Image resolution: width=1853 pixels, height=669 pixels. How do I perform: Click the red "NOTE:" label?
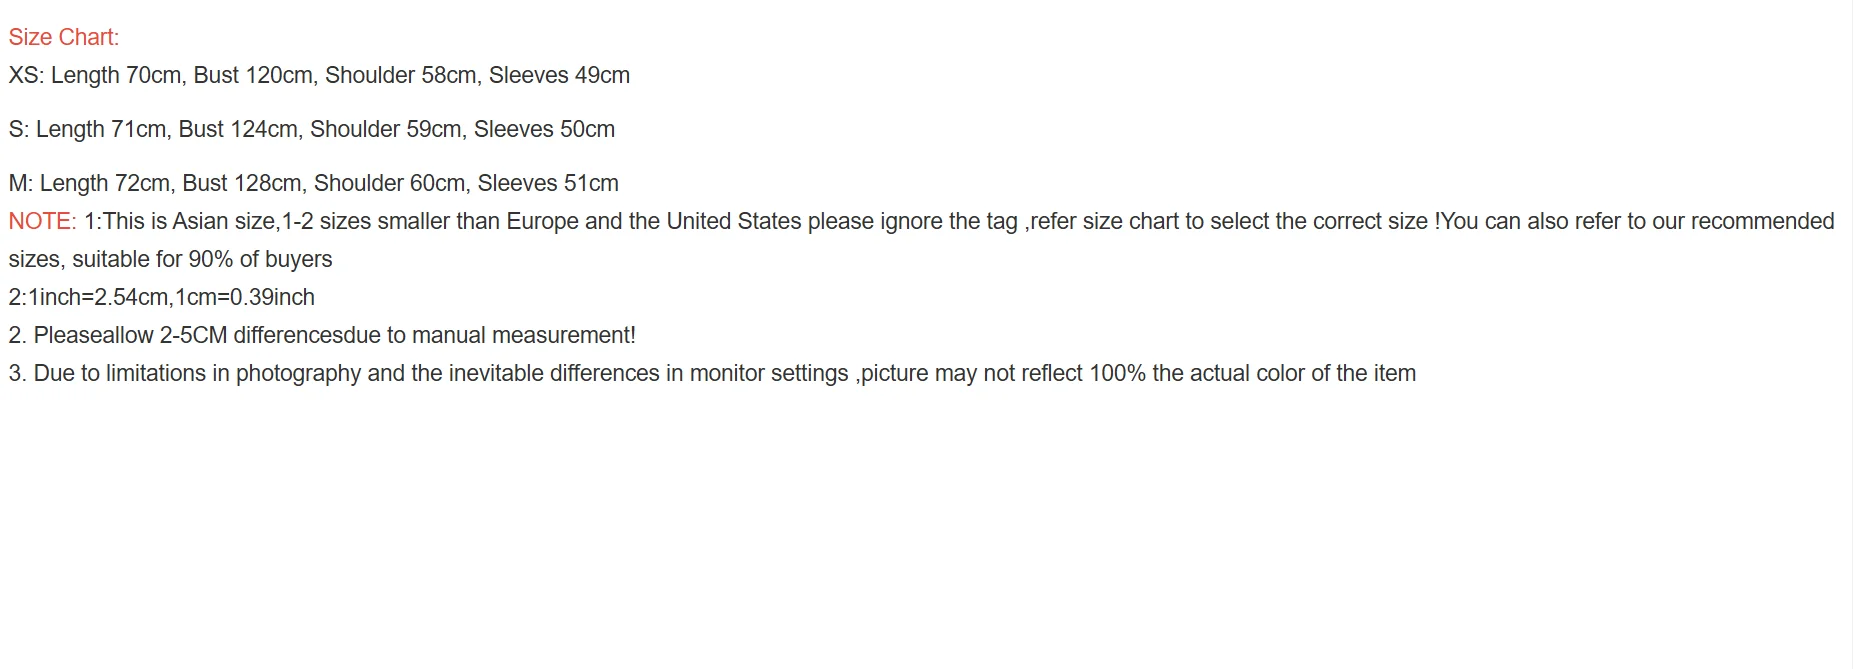pos(42,221)
